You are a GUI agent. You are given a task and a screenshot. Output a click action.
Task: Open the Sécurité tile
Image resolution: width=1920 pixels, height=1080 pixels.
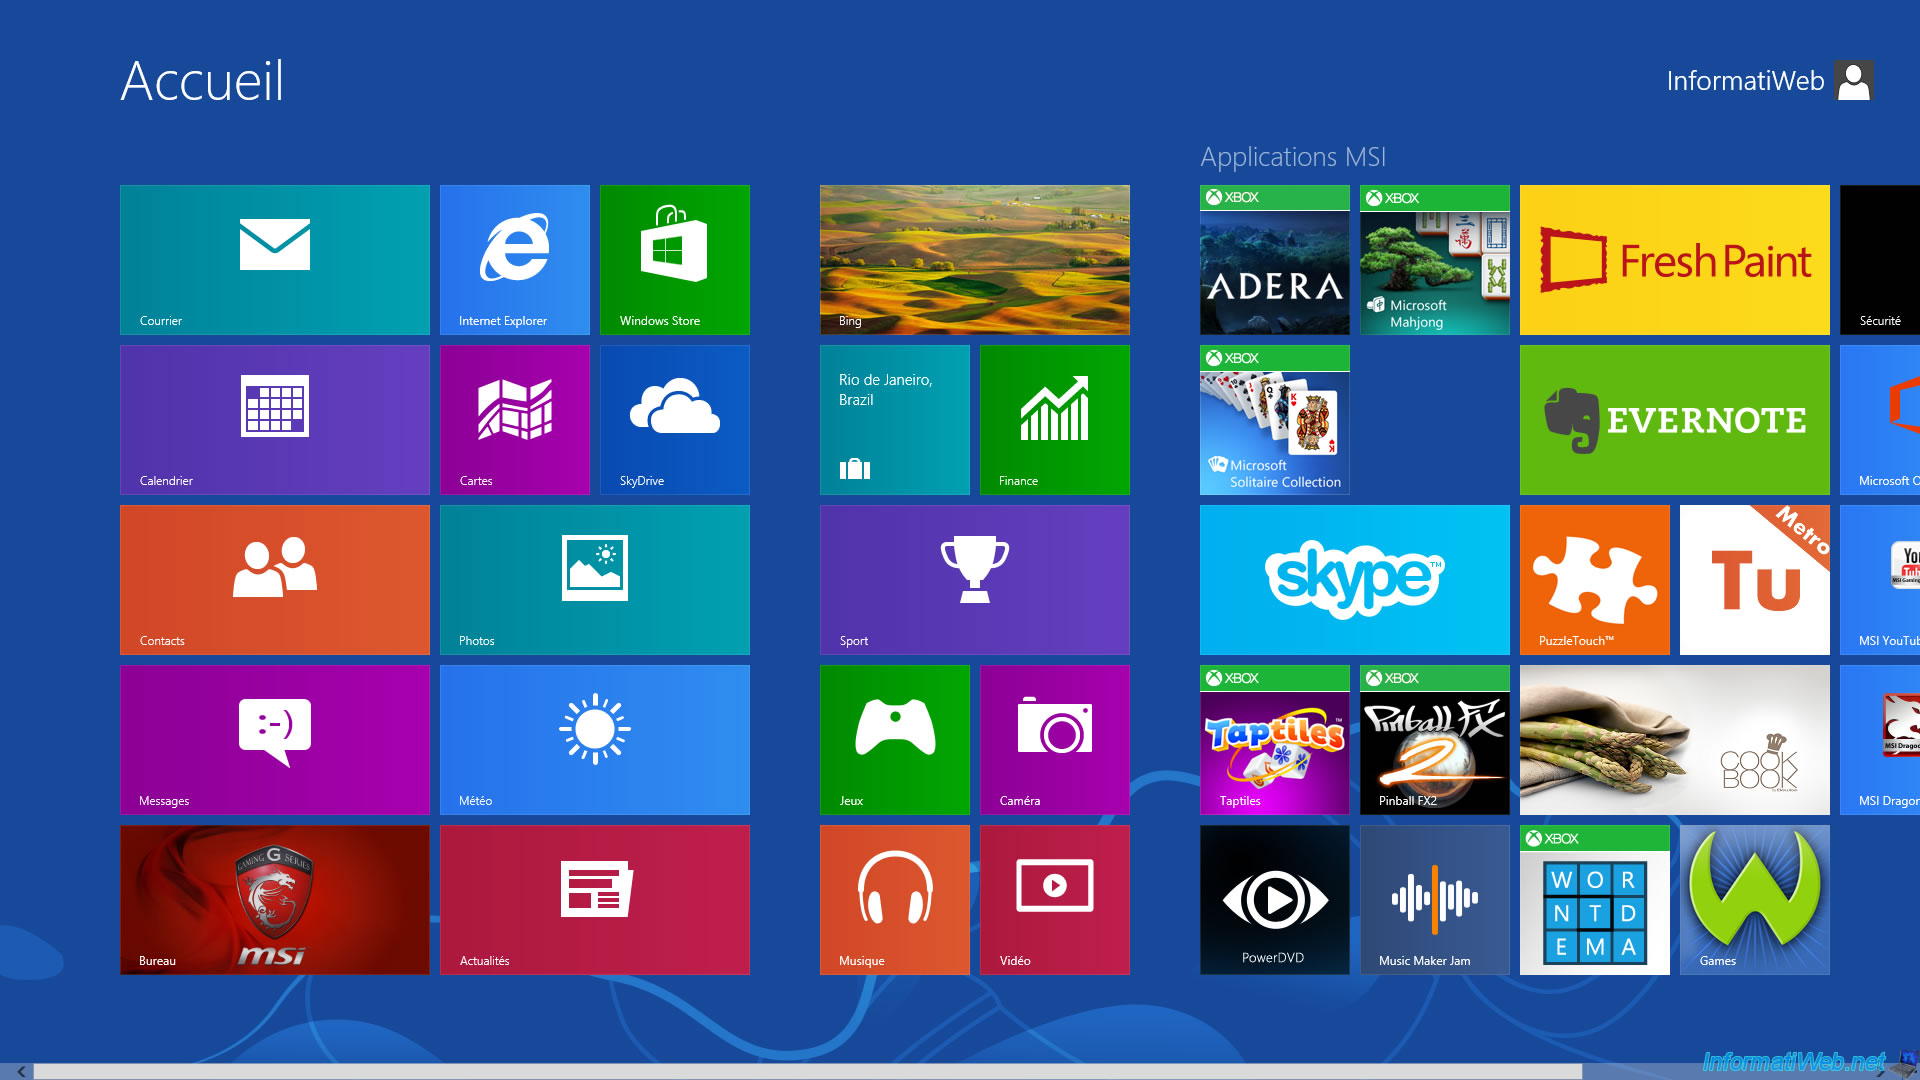(1880, 260)
